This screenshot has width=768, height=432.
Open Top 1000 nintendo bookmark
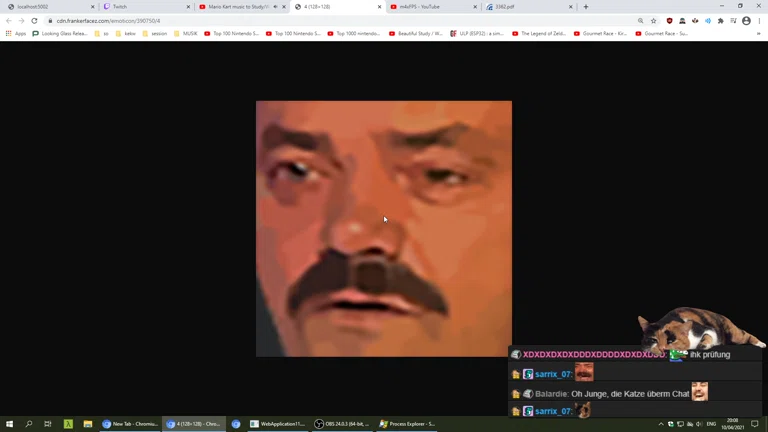[354, 34]
